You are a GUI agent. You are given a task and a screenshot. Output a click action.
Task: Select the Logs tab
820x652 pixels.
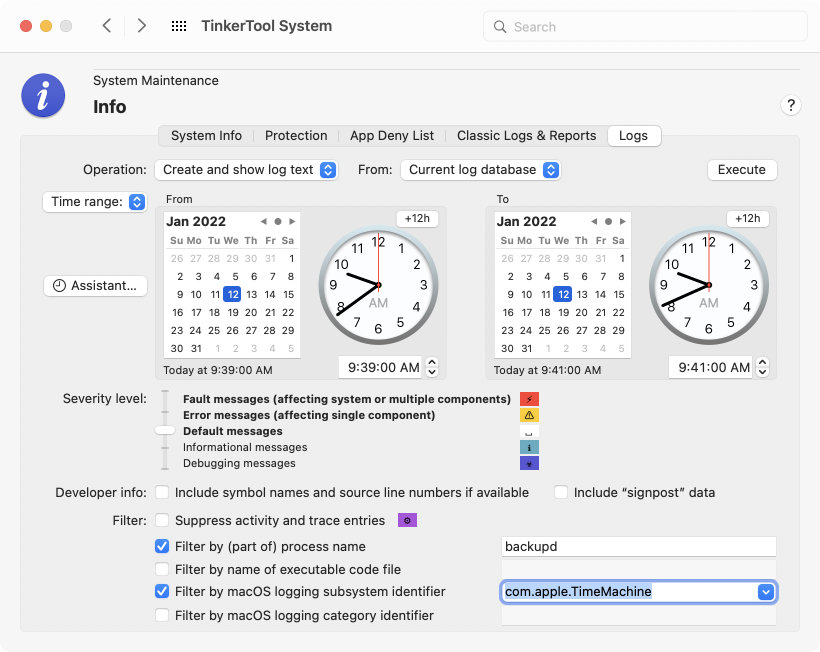(633, 136)
